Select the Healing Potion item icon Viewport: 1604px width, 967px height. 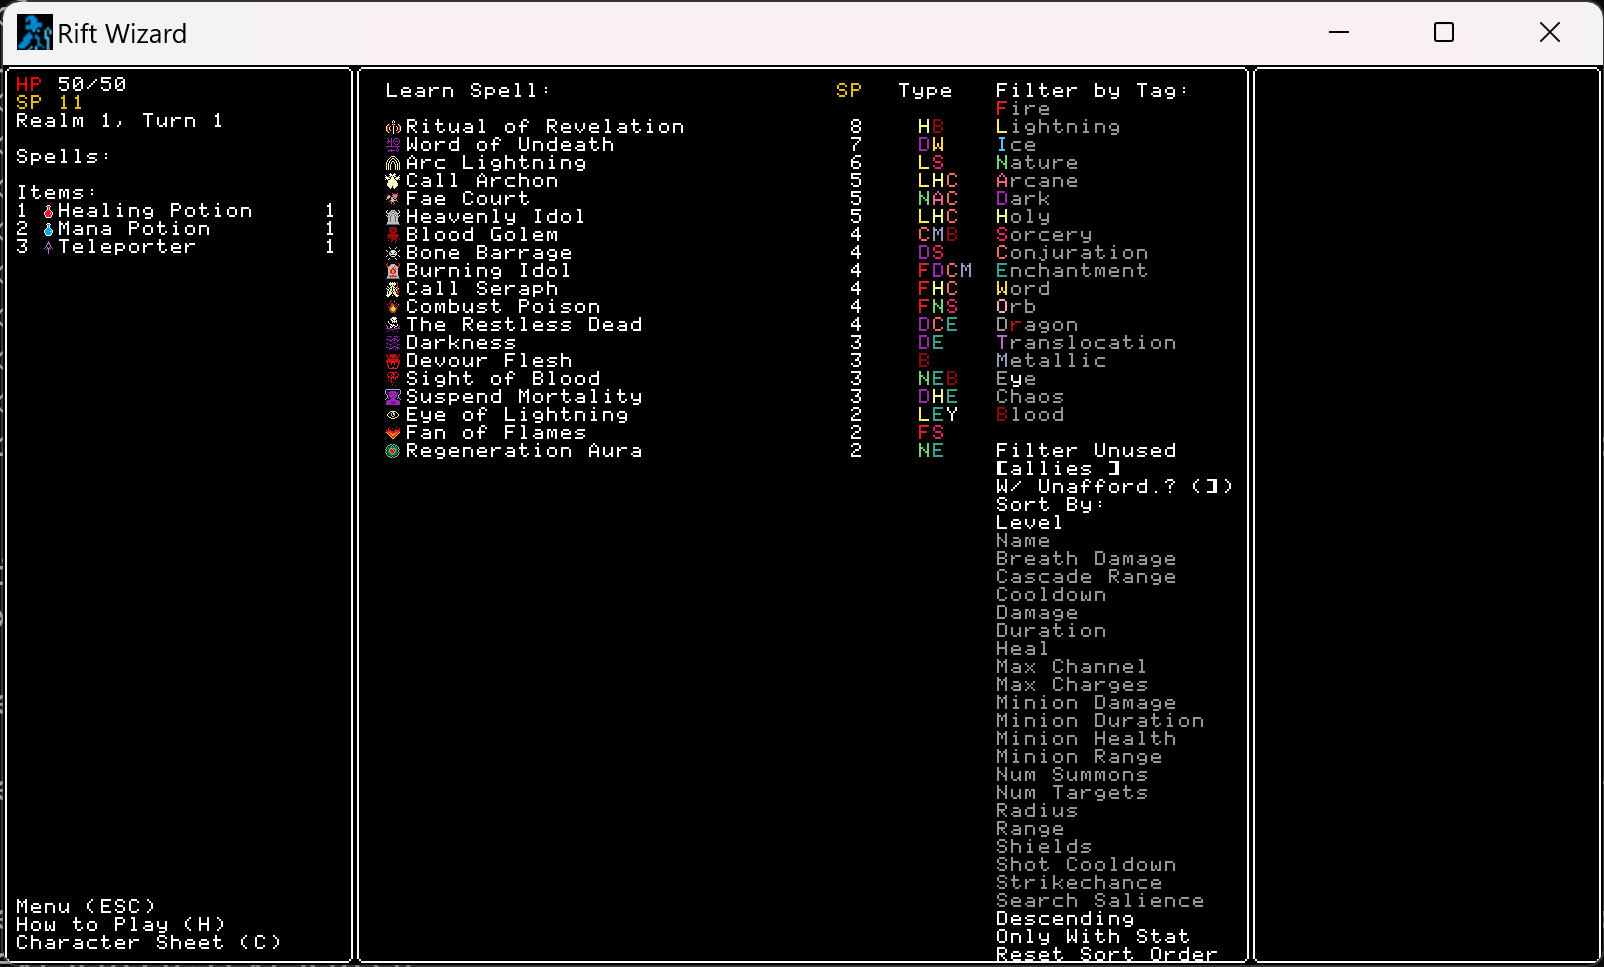point(48,211)
